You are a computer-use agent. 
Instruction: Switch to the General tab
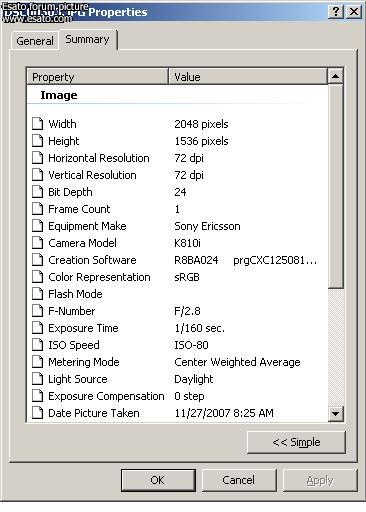tap(35, 41)
